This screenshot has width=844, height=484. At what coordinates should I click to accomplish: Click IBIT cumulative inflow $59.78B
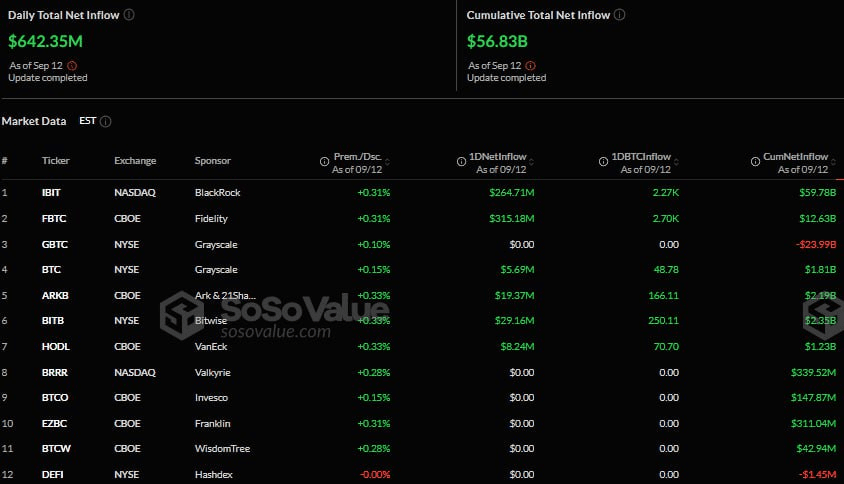point(818,193)
